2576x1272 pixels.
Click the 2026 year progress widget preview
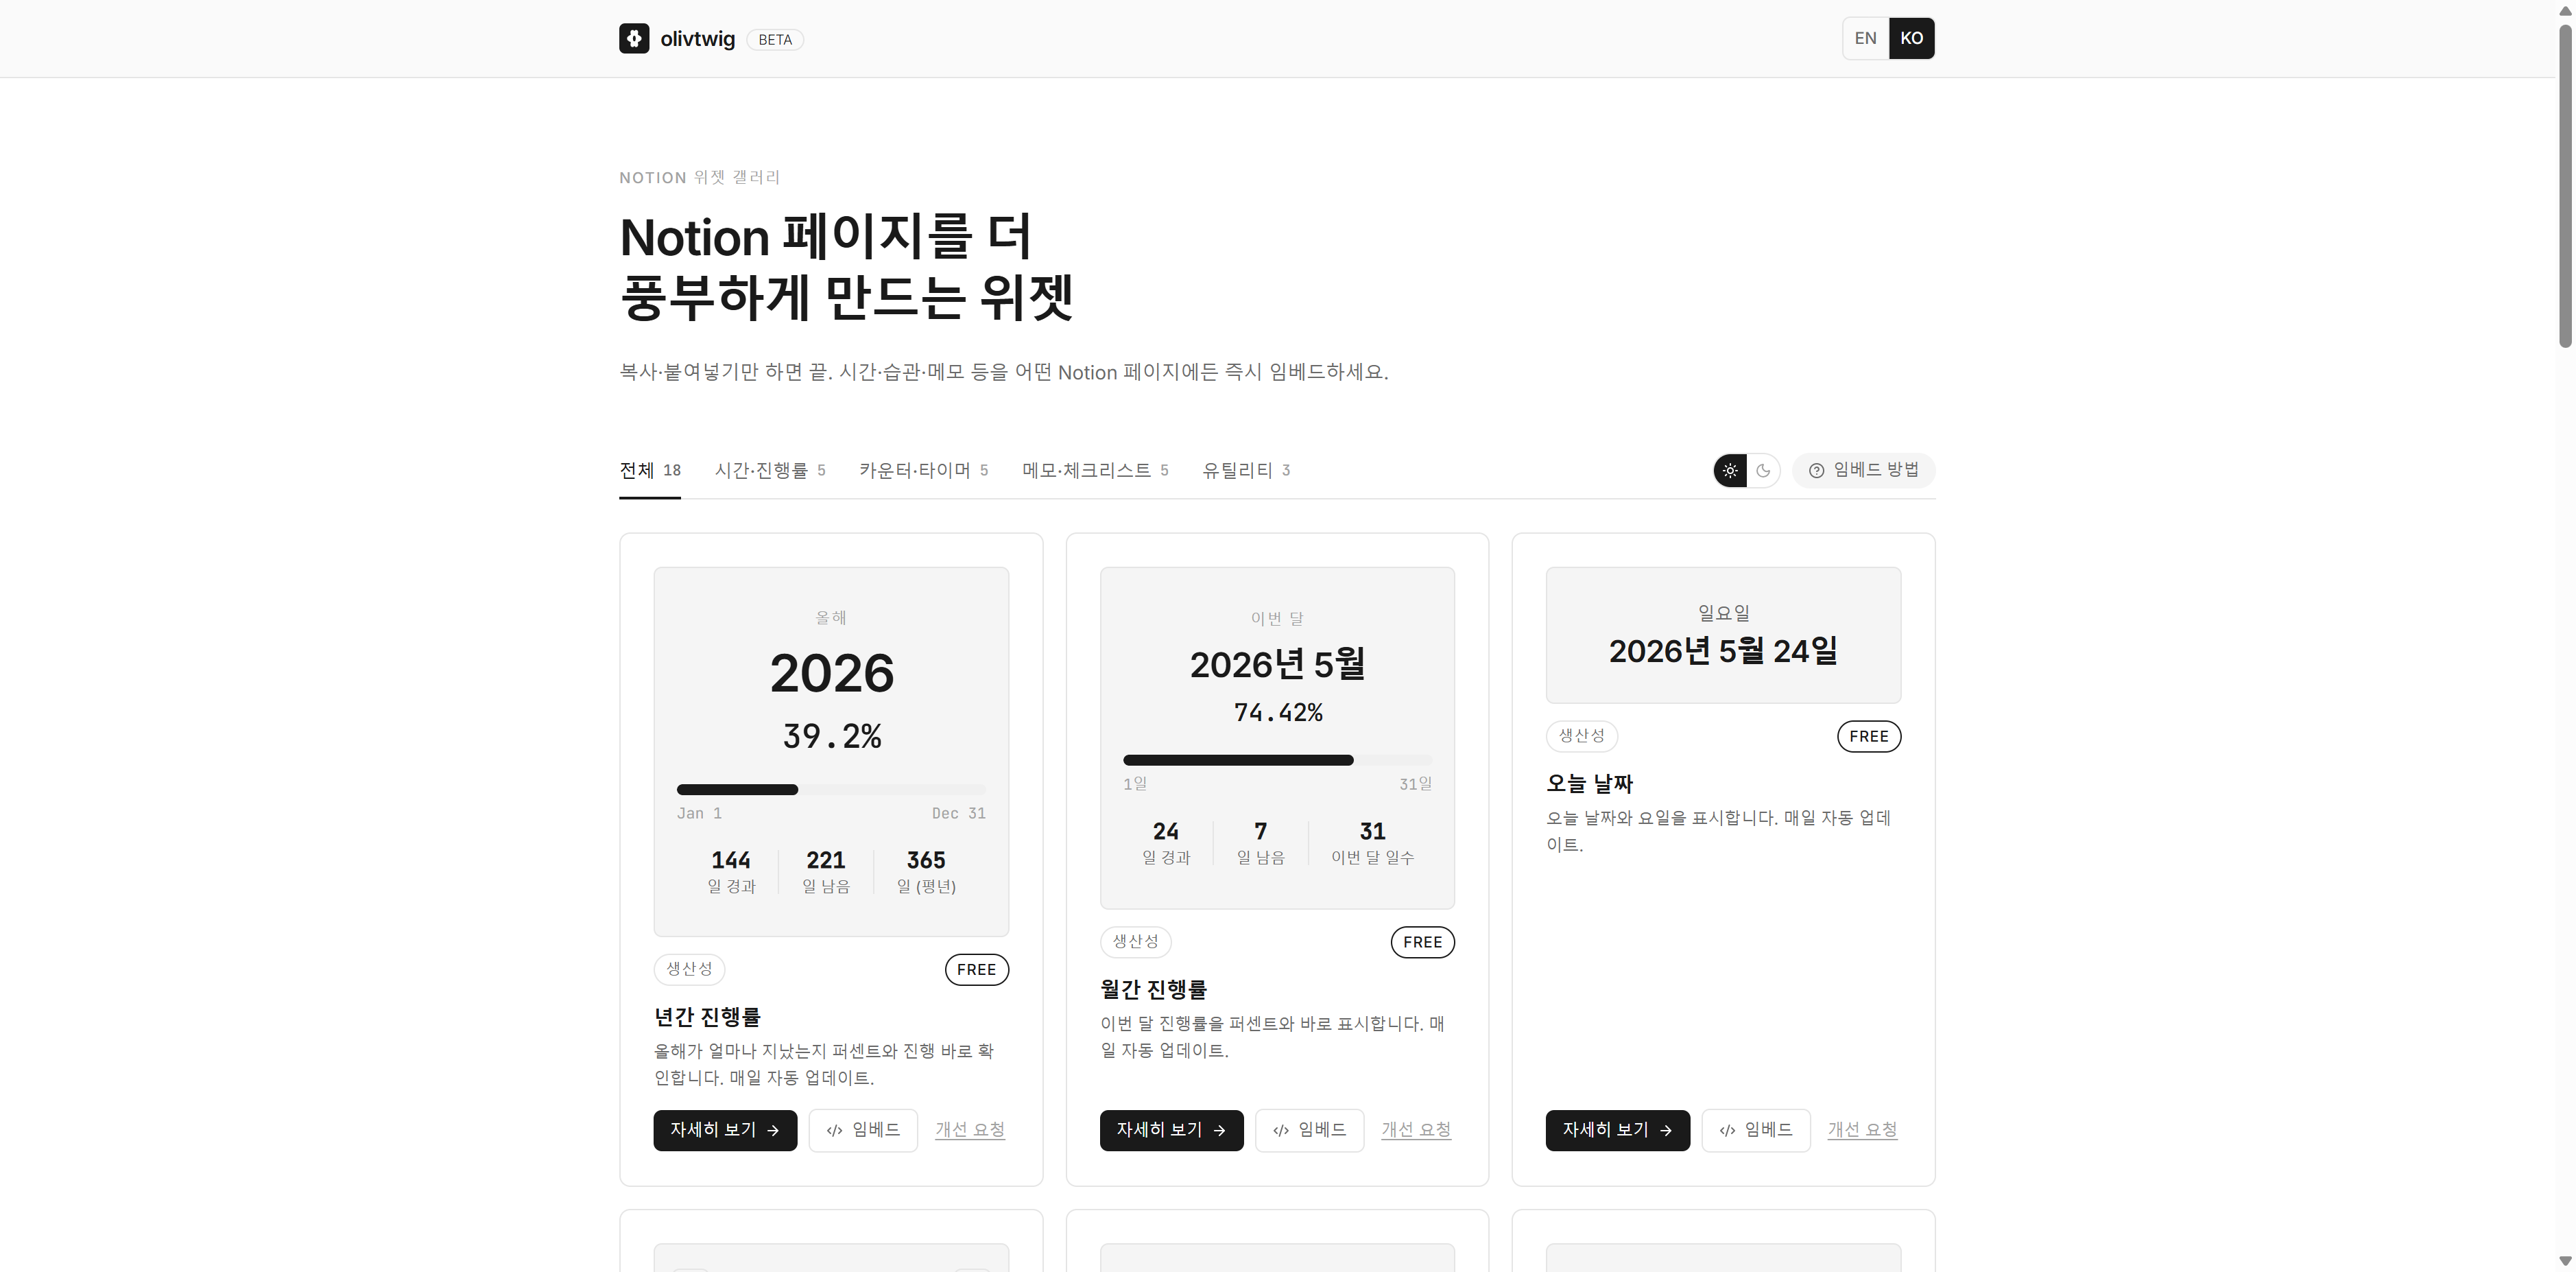(x=831, y=752)
